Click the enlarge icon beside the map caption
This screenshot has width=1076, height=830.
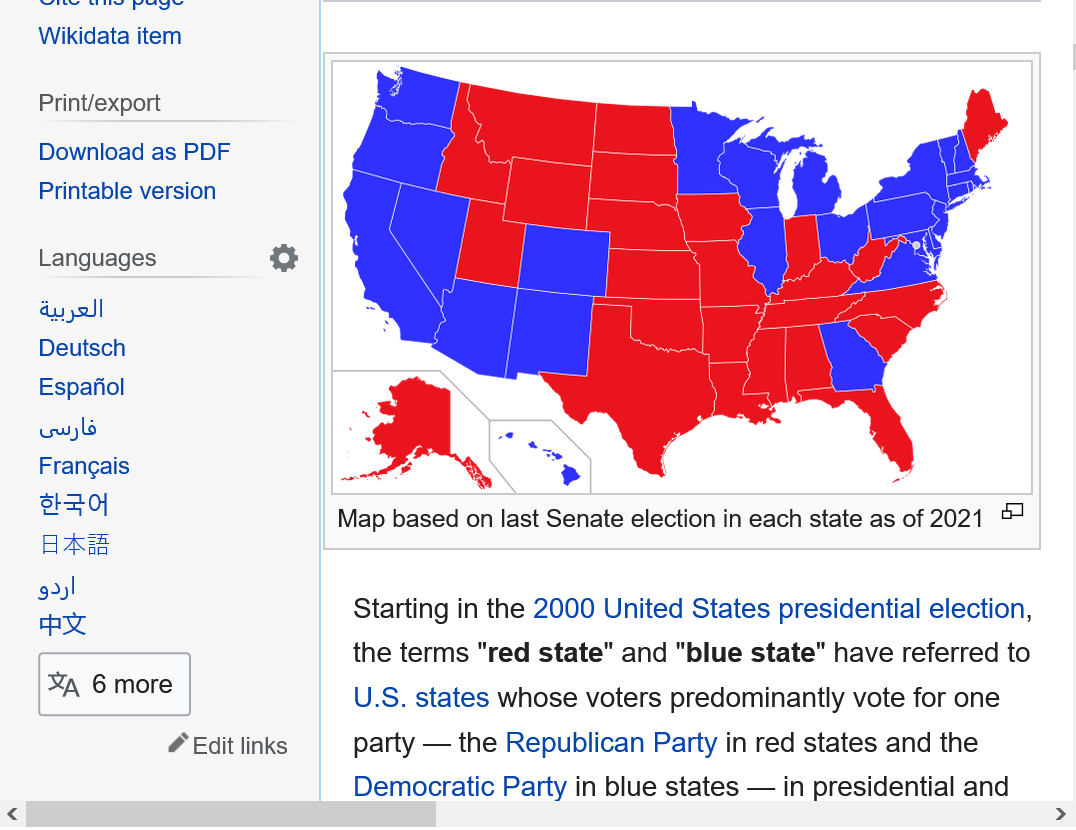click(1012, 511)
